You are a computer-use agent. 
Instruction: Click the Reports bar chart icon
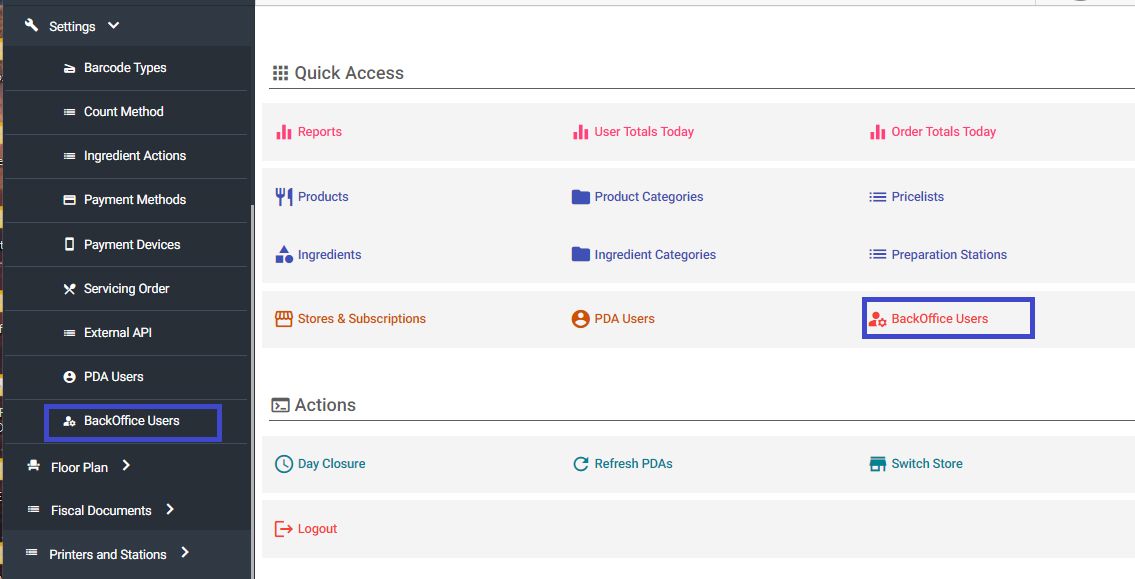tap(283, 132)
